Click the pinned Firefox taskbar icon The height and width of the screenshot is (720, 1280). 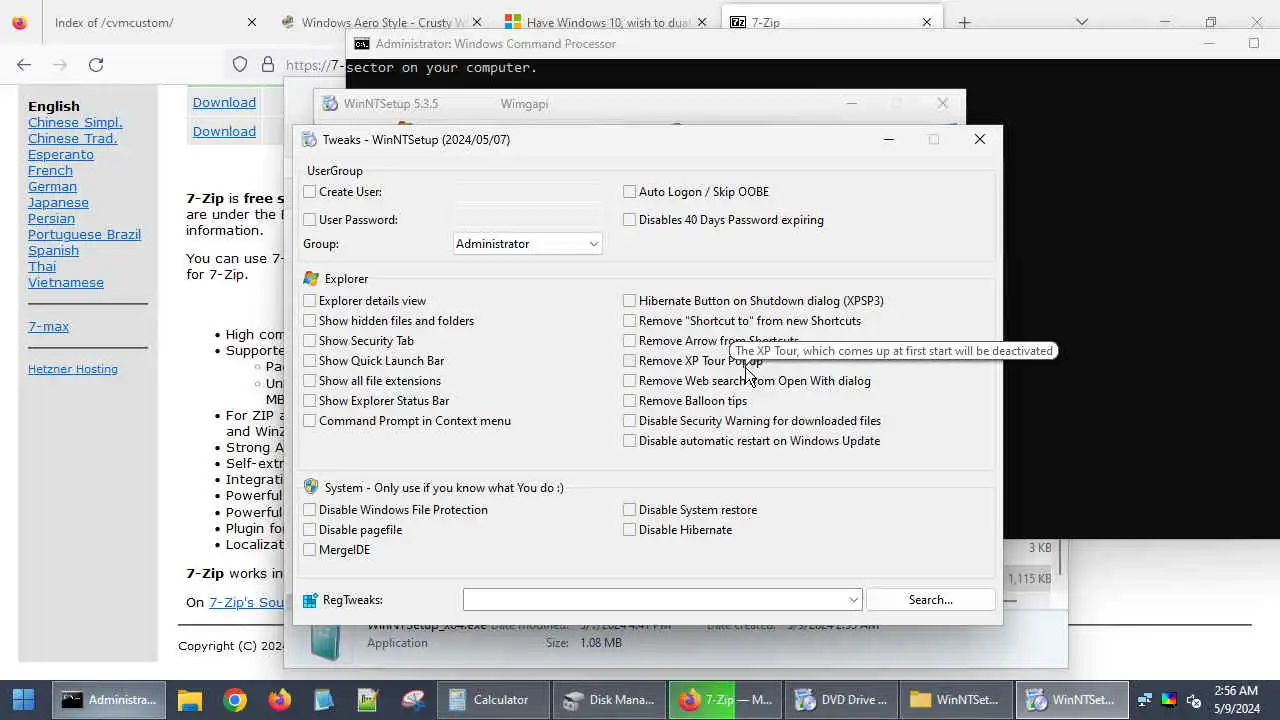coord(280,700)
